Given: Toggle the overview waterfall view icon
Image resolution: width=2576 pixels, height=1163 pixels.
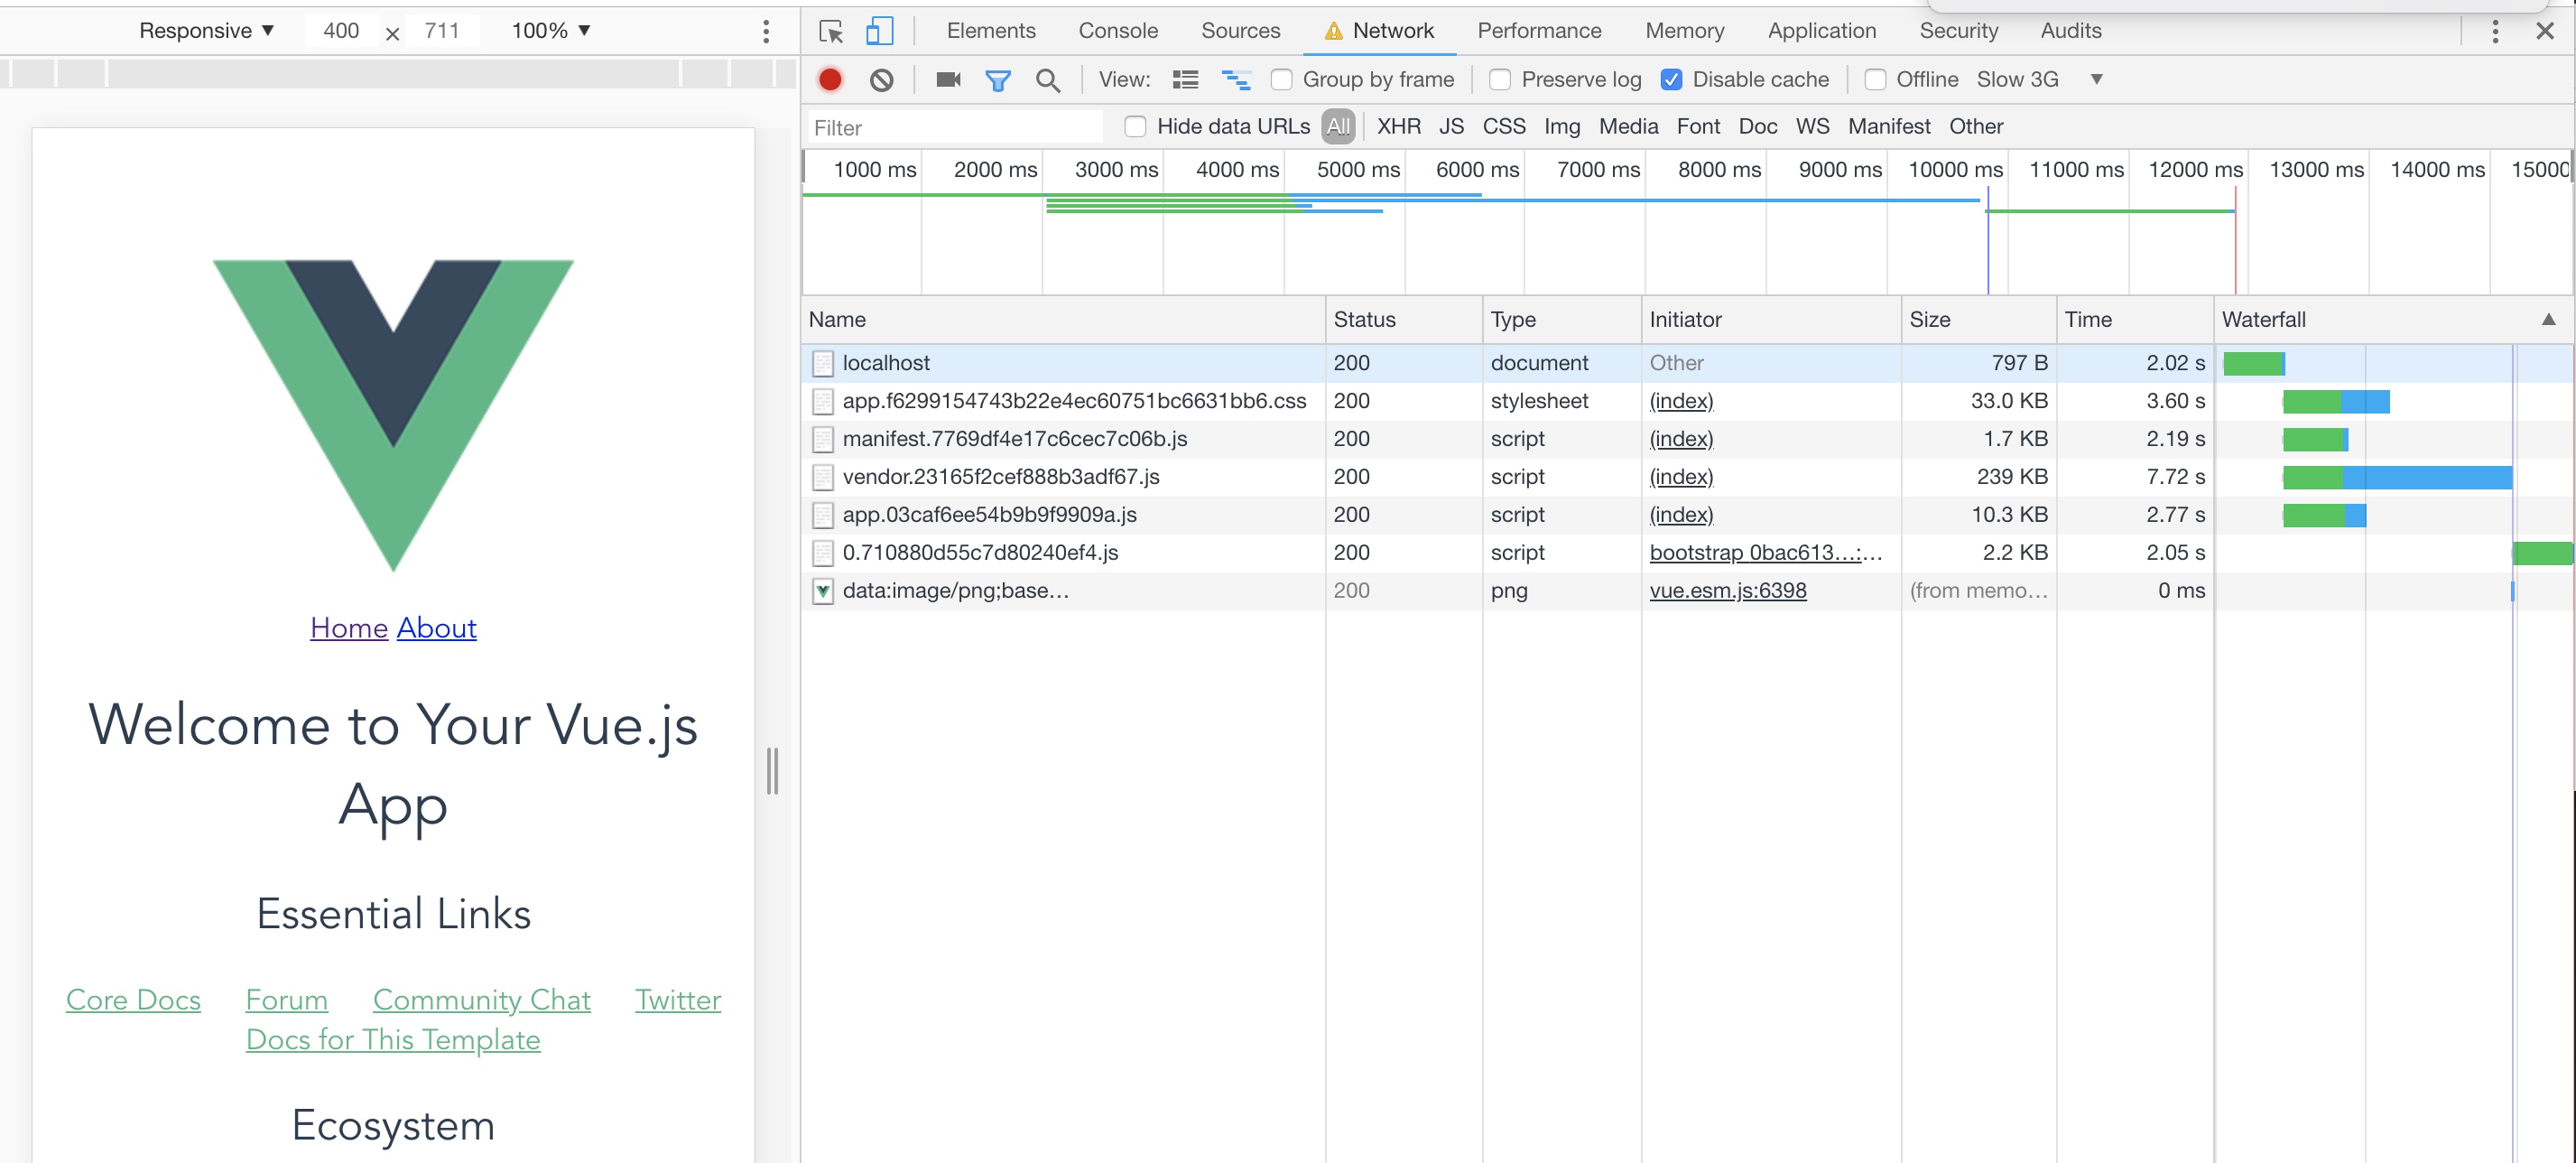Looking at the screenshot, I should coord(1236,80).
